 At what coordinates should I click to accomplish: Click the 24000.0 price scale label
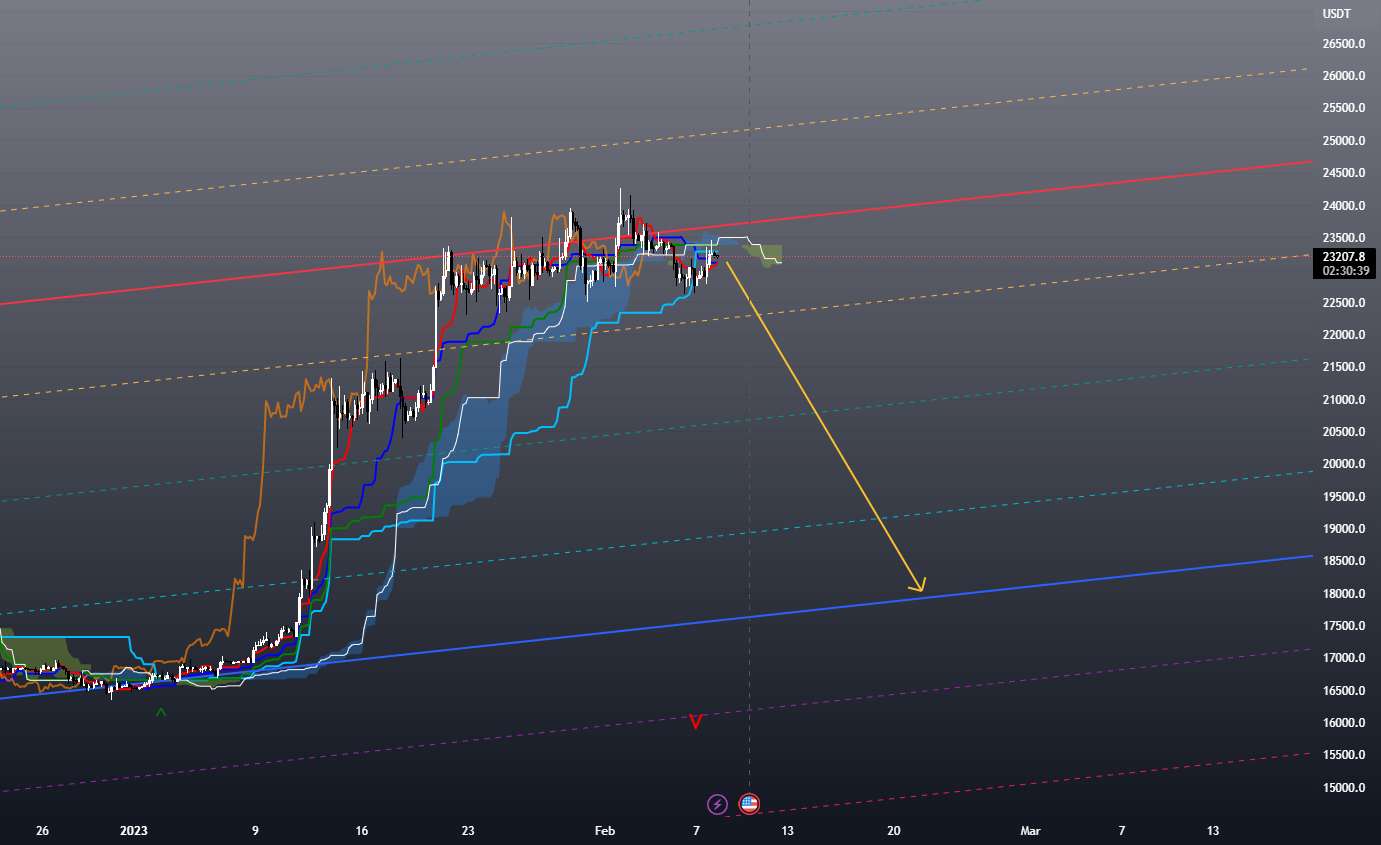[1343, 206]
